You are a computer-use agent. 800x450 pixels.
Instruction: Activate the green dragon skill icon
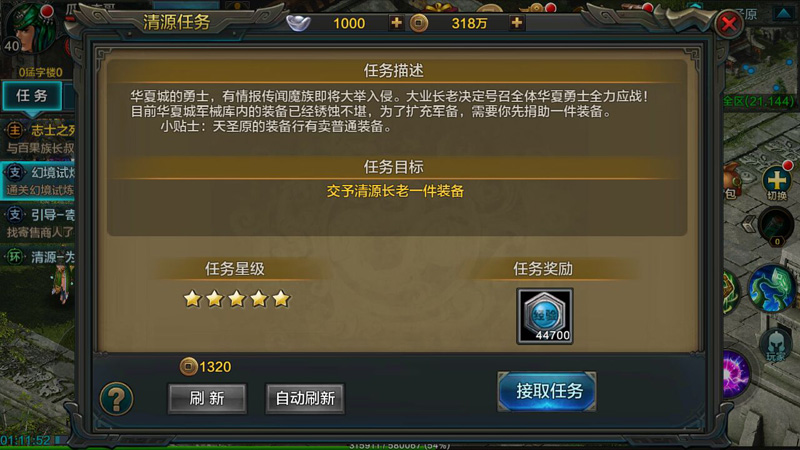[772, 288]
